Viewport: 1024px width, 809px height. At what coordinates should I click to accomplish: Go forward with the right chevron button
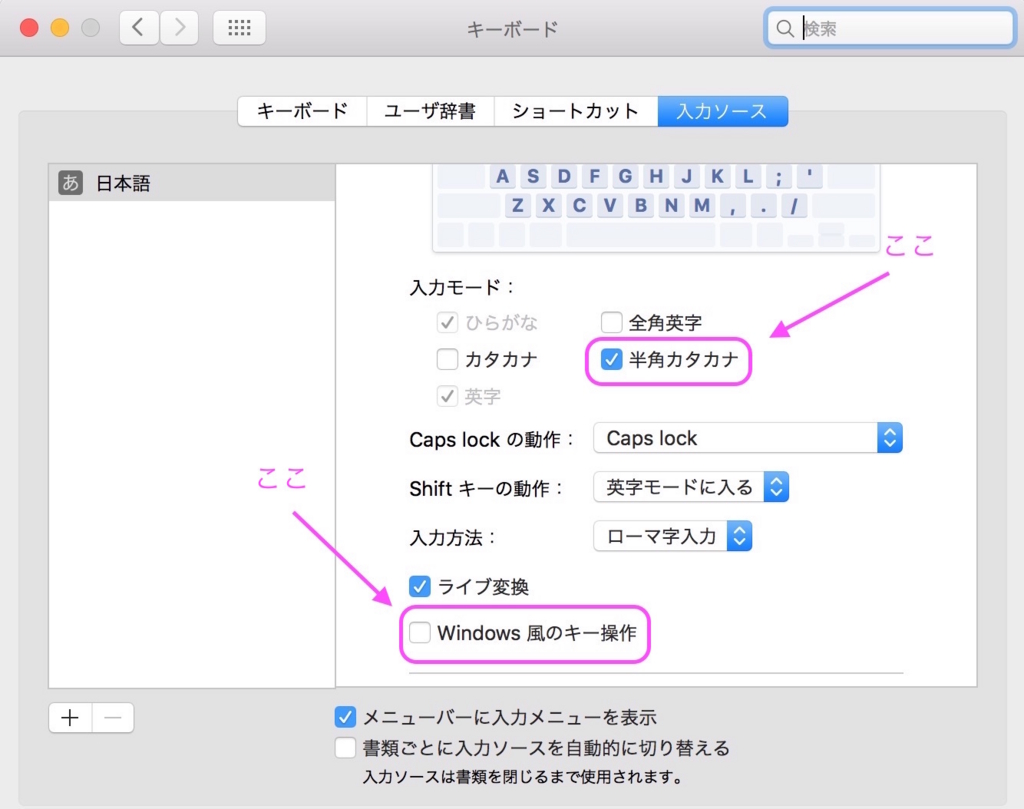(x=179, y=27)
